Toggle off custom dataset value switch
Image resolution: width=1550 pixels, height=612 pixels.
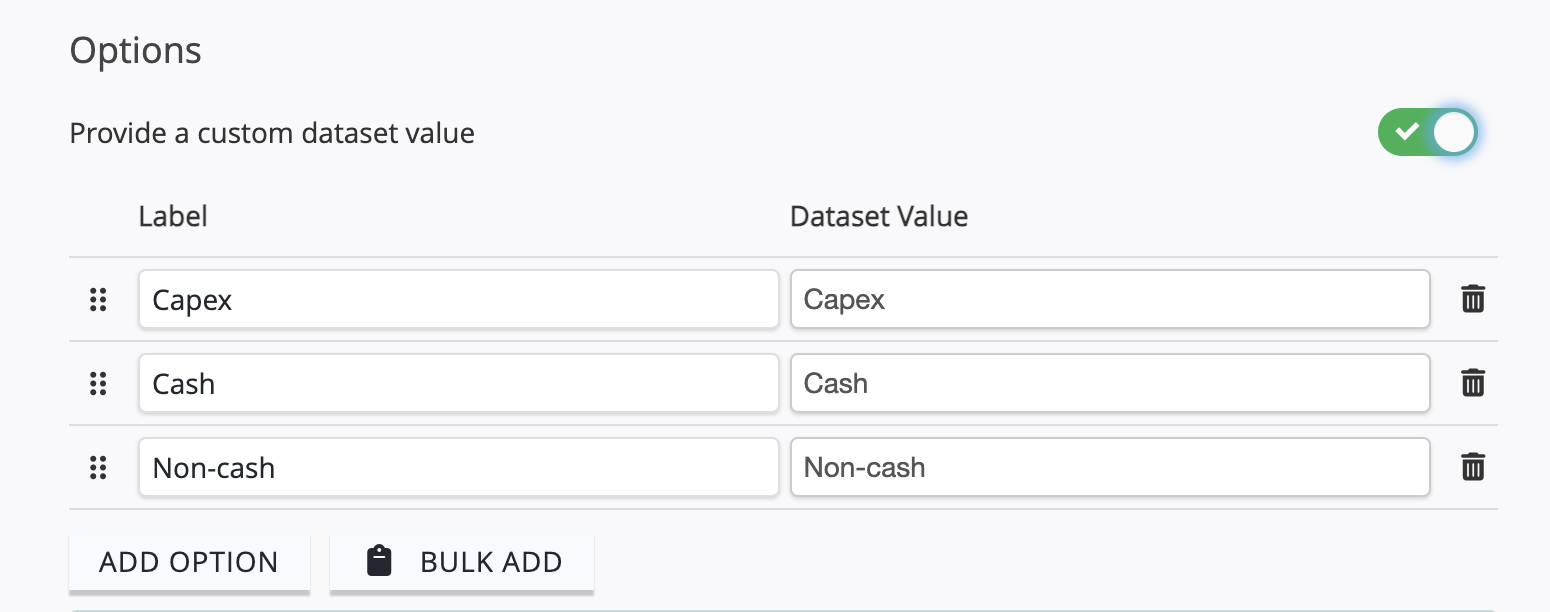pyautogui.click(x=1427, y=132)
